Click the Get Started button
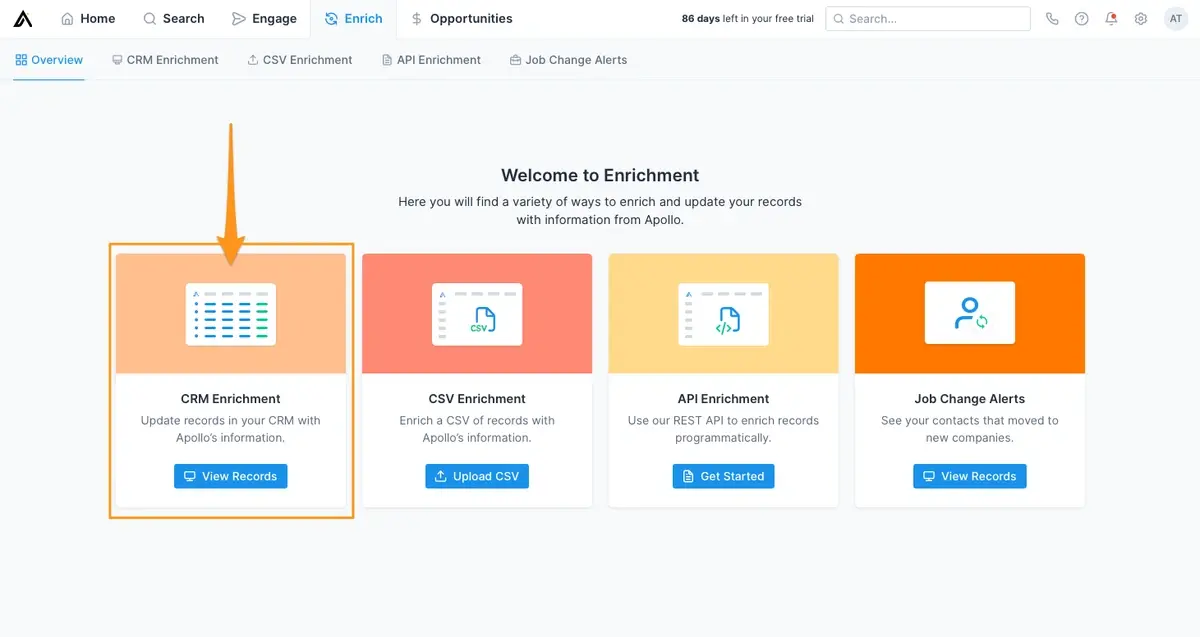This screenshot has height=637, width=1200. point(723,476)
